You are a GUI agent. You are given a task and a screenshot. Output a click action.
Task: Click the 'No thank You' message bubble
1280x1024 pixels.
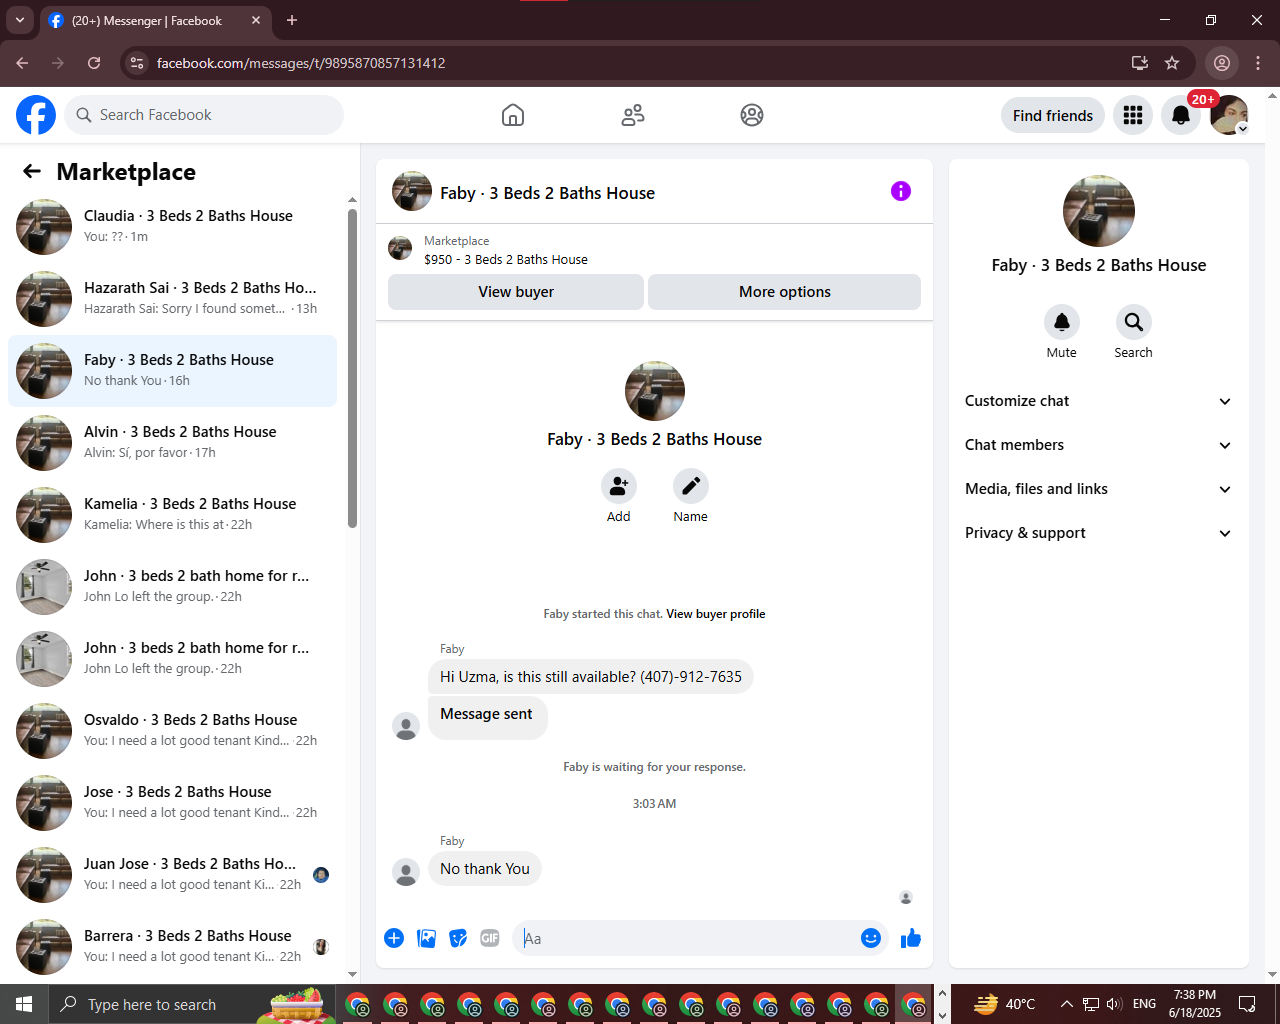[485, 869]
